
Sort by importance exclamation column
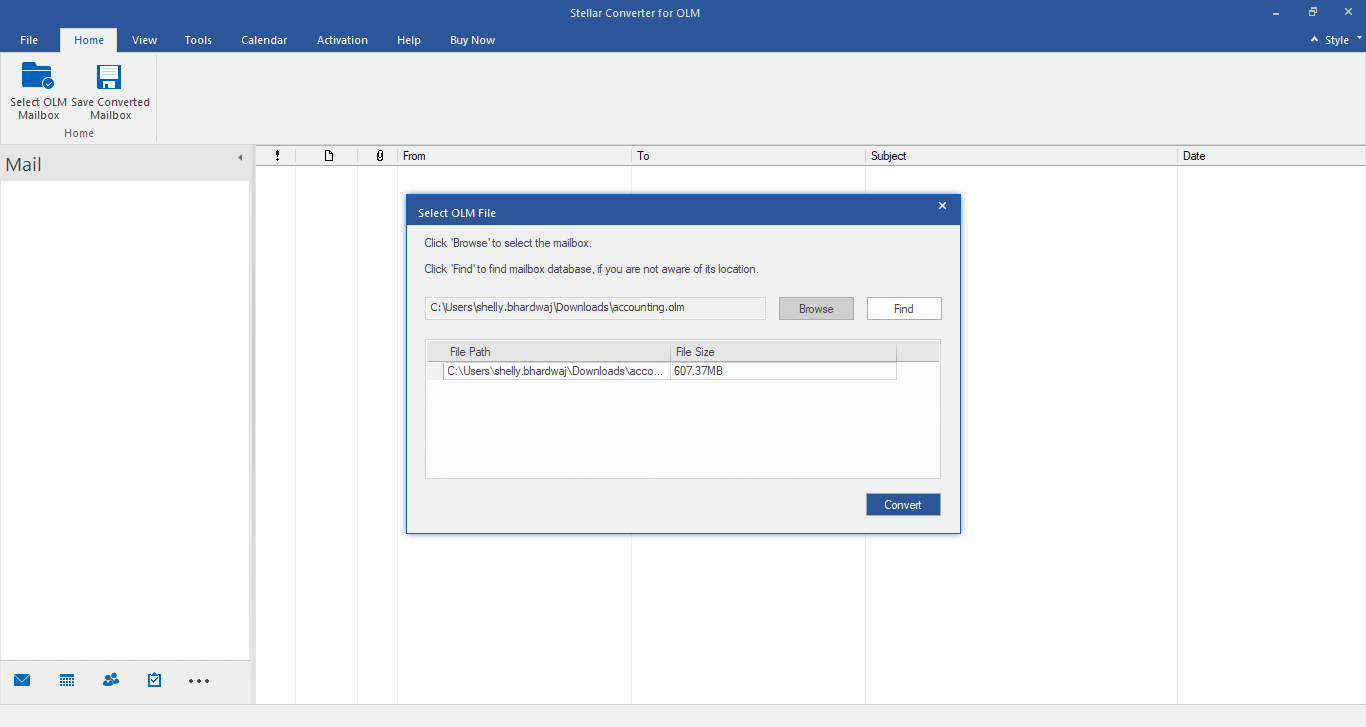[x=277, y=156]
